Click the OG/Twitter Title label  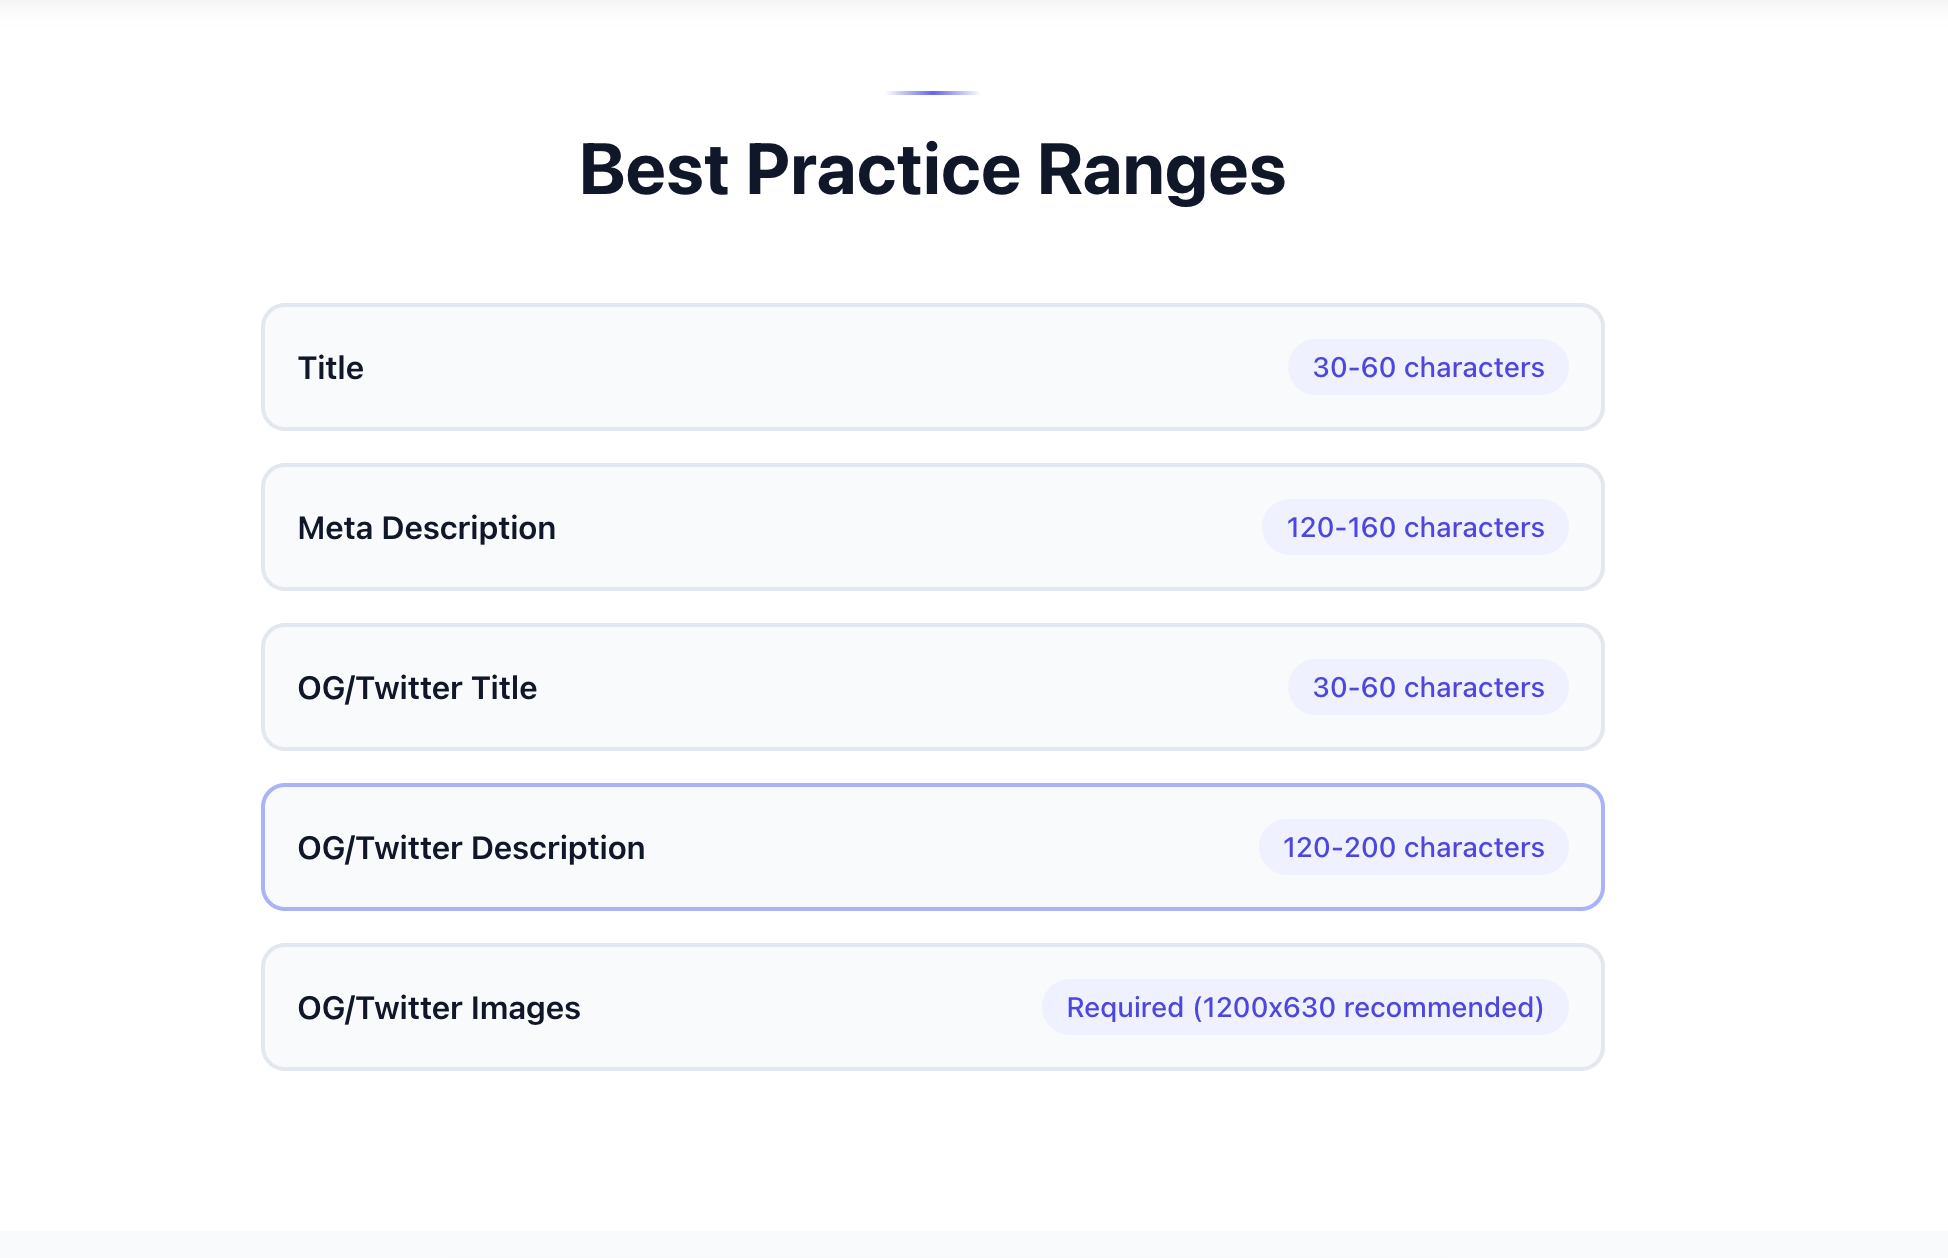(417, 688)
